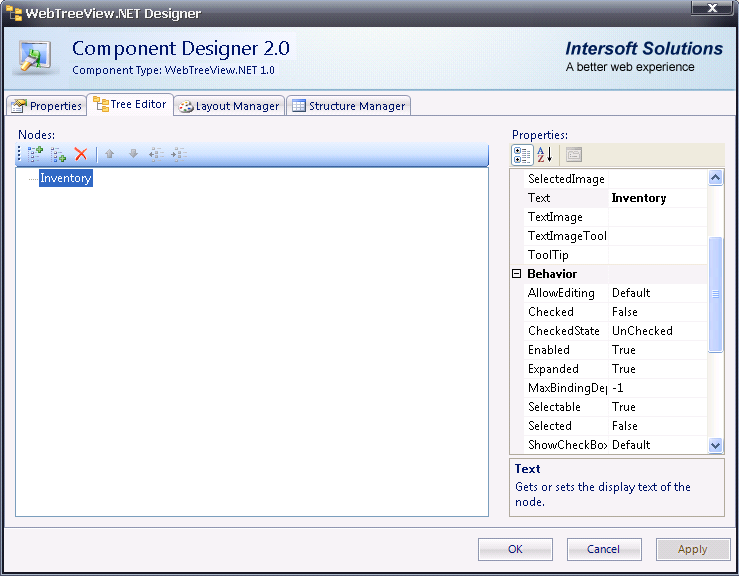This screenshot has height=576, width=739.
Task: Open the Properties tab
Action: click(47, 106)
